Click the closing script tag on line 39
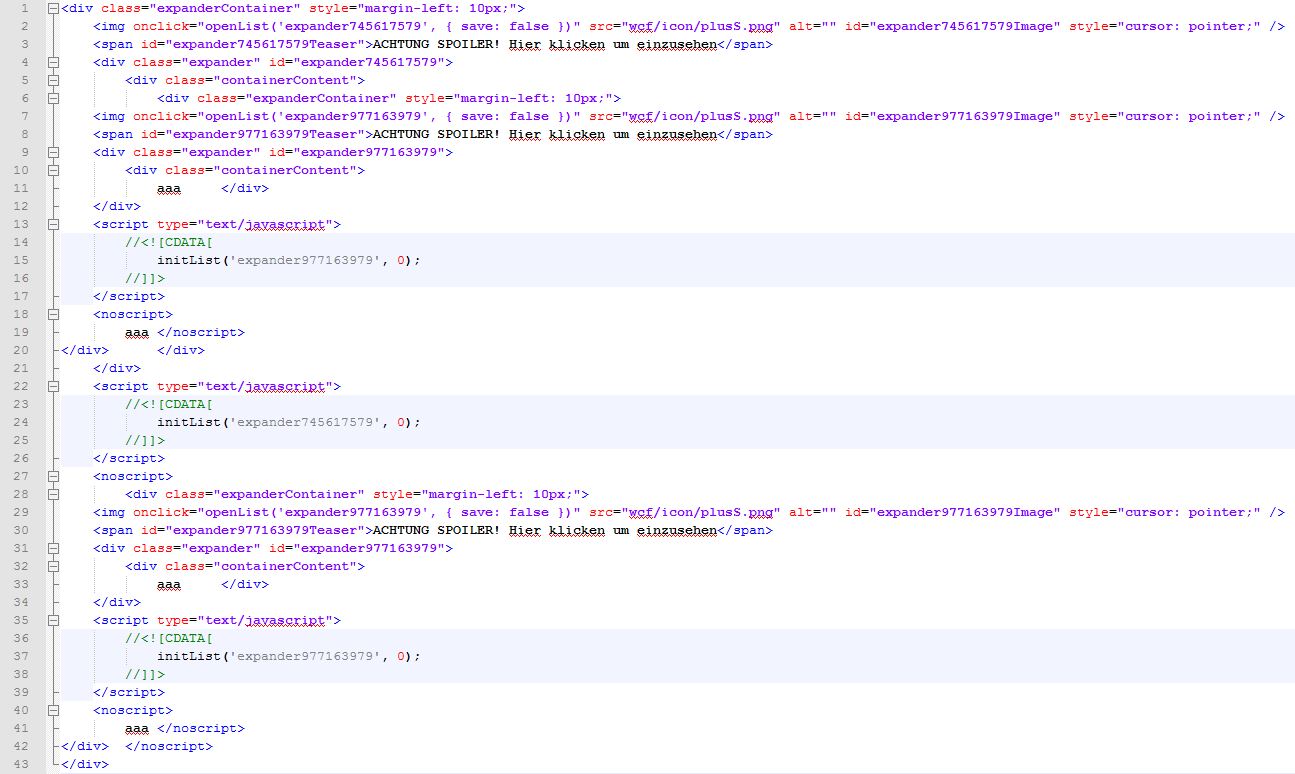The image size is (1295, 774). click(129, 692)
